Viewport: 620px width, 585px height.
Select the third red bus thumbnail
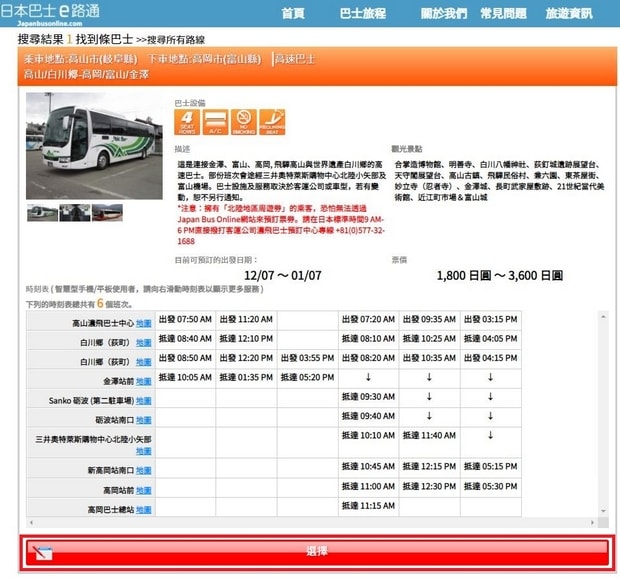[x=107, y=213]
